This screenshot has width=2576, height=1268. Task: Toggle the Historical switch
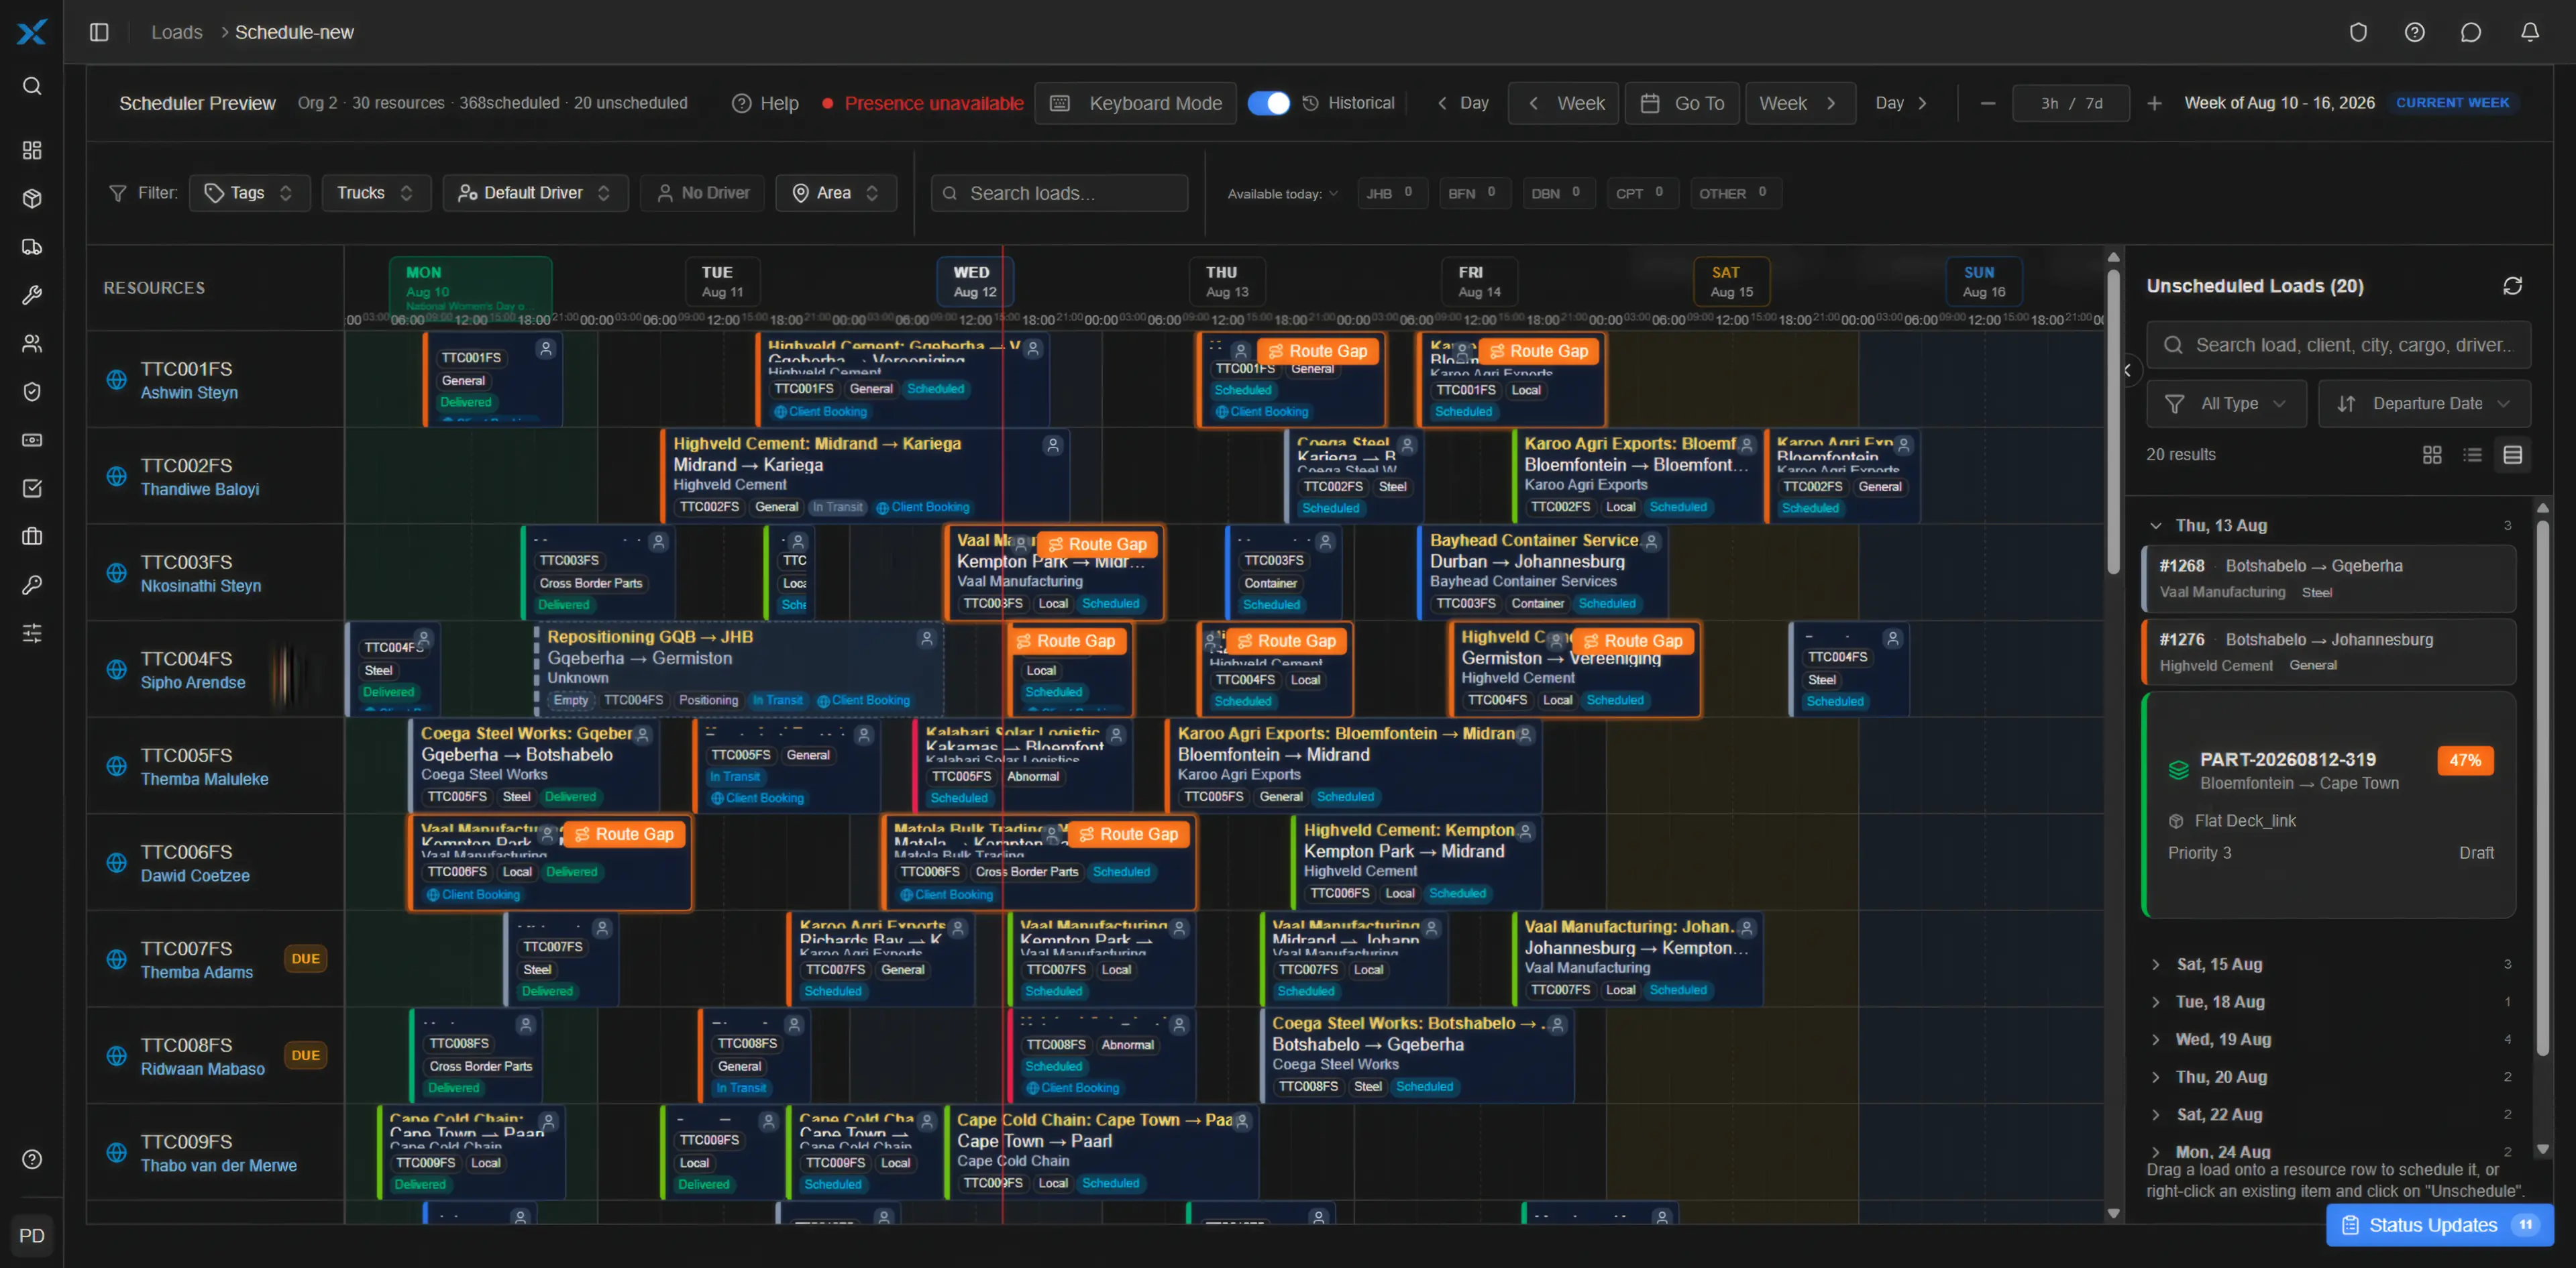pos(1268,103)
